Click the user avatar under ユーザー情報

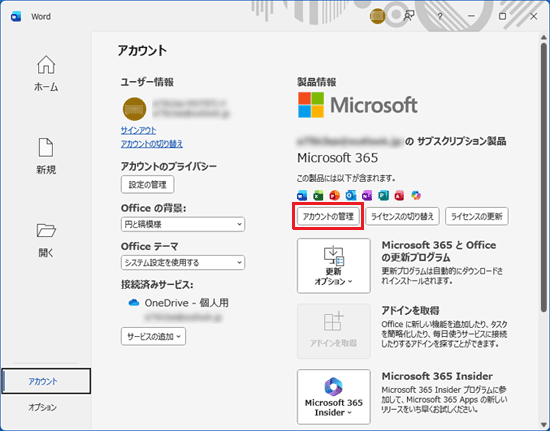point(134,109)
